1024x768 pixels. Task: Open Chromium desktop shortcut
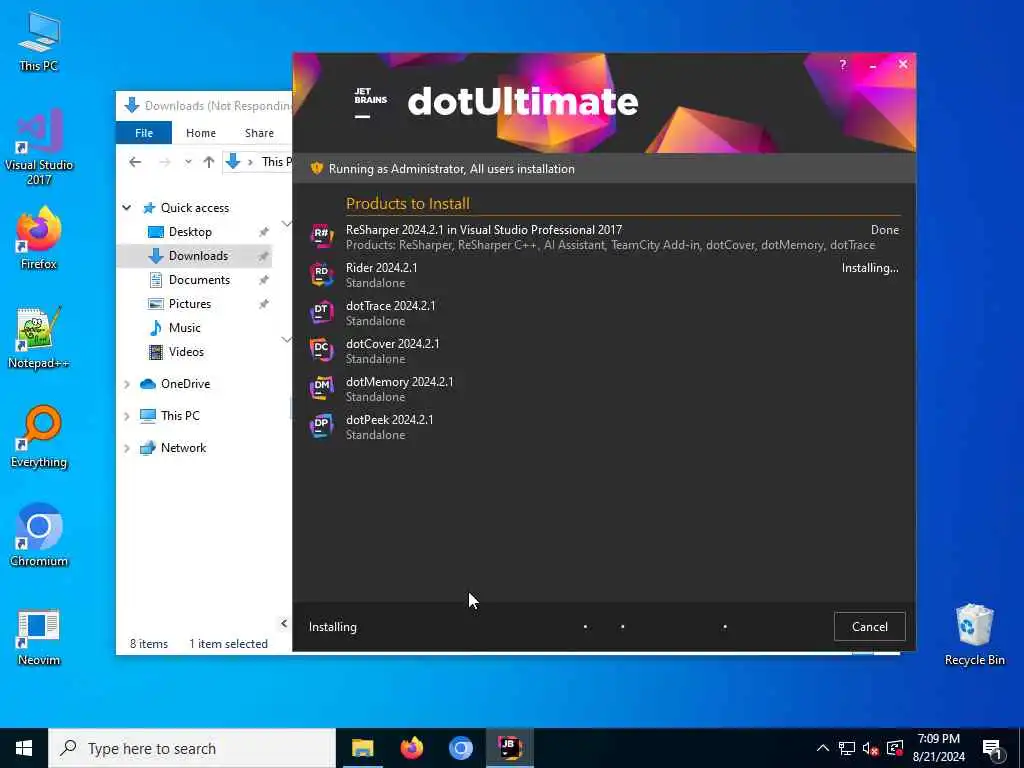tap(39, 536)
